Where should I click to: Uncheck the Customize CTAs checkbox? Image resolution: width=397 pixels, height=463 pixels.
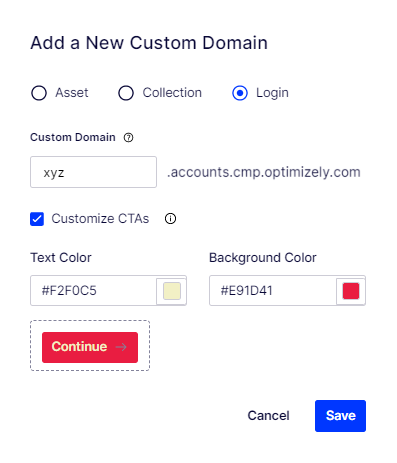click(37, 219)
